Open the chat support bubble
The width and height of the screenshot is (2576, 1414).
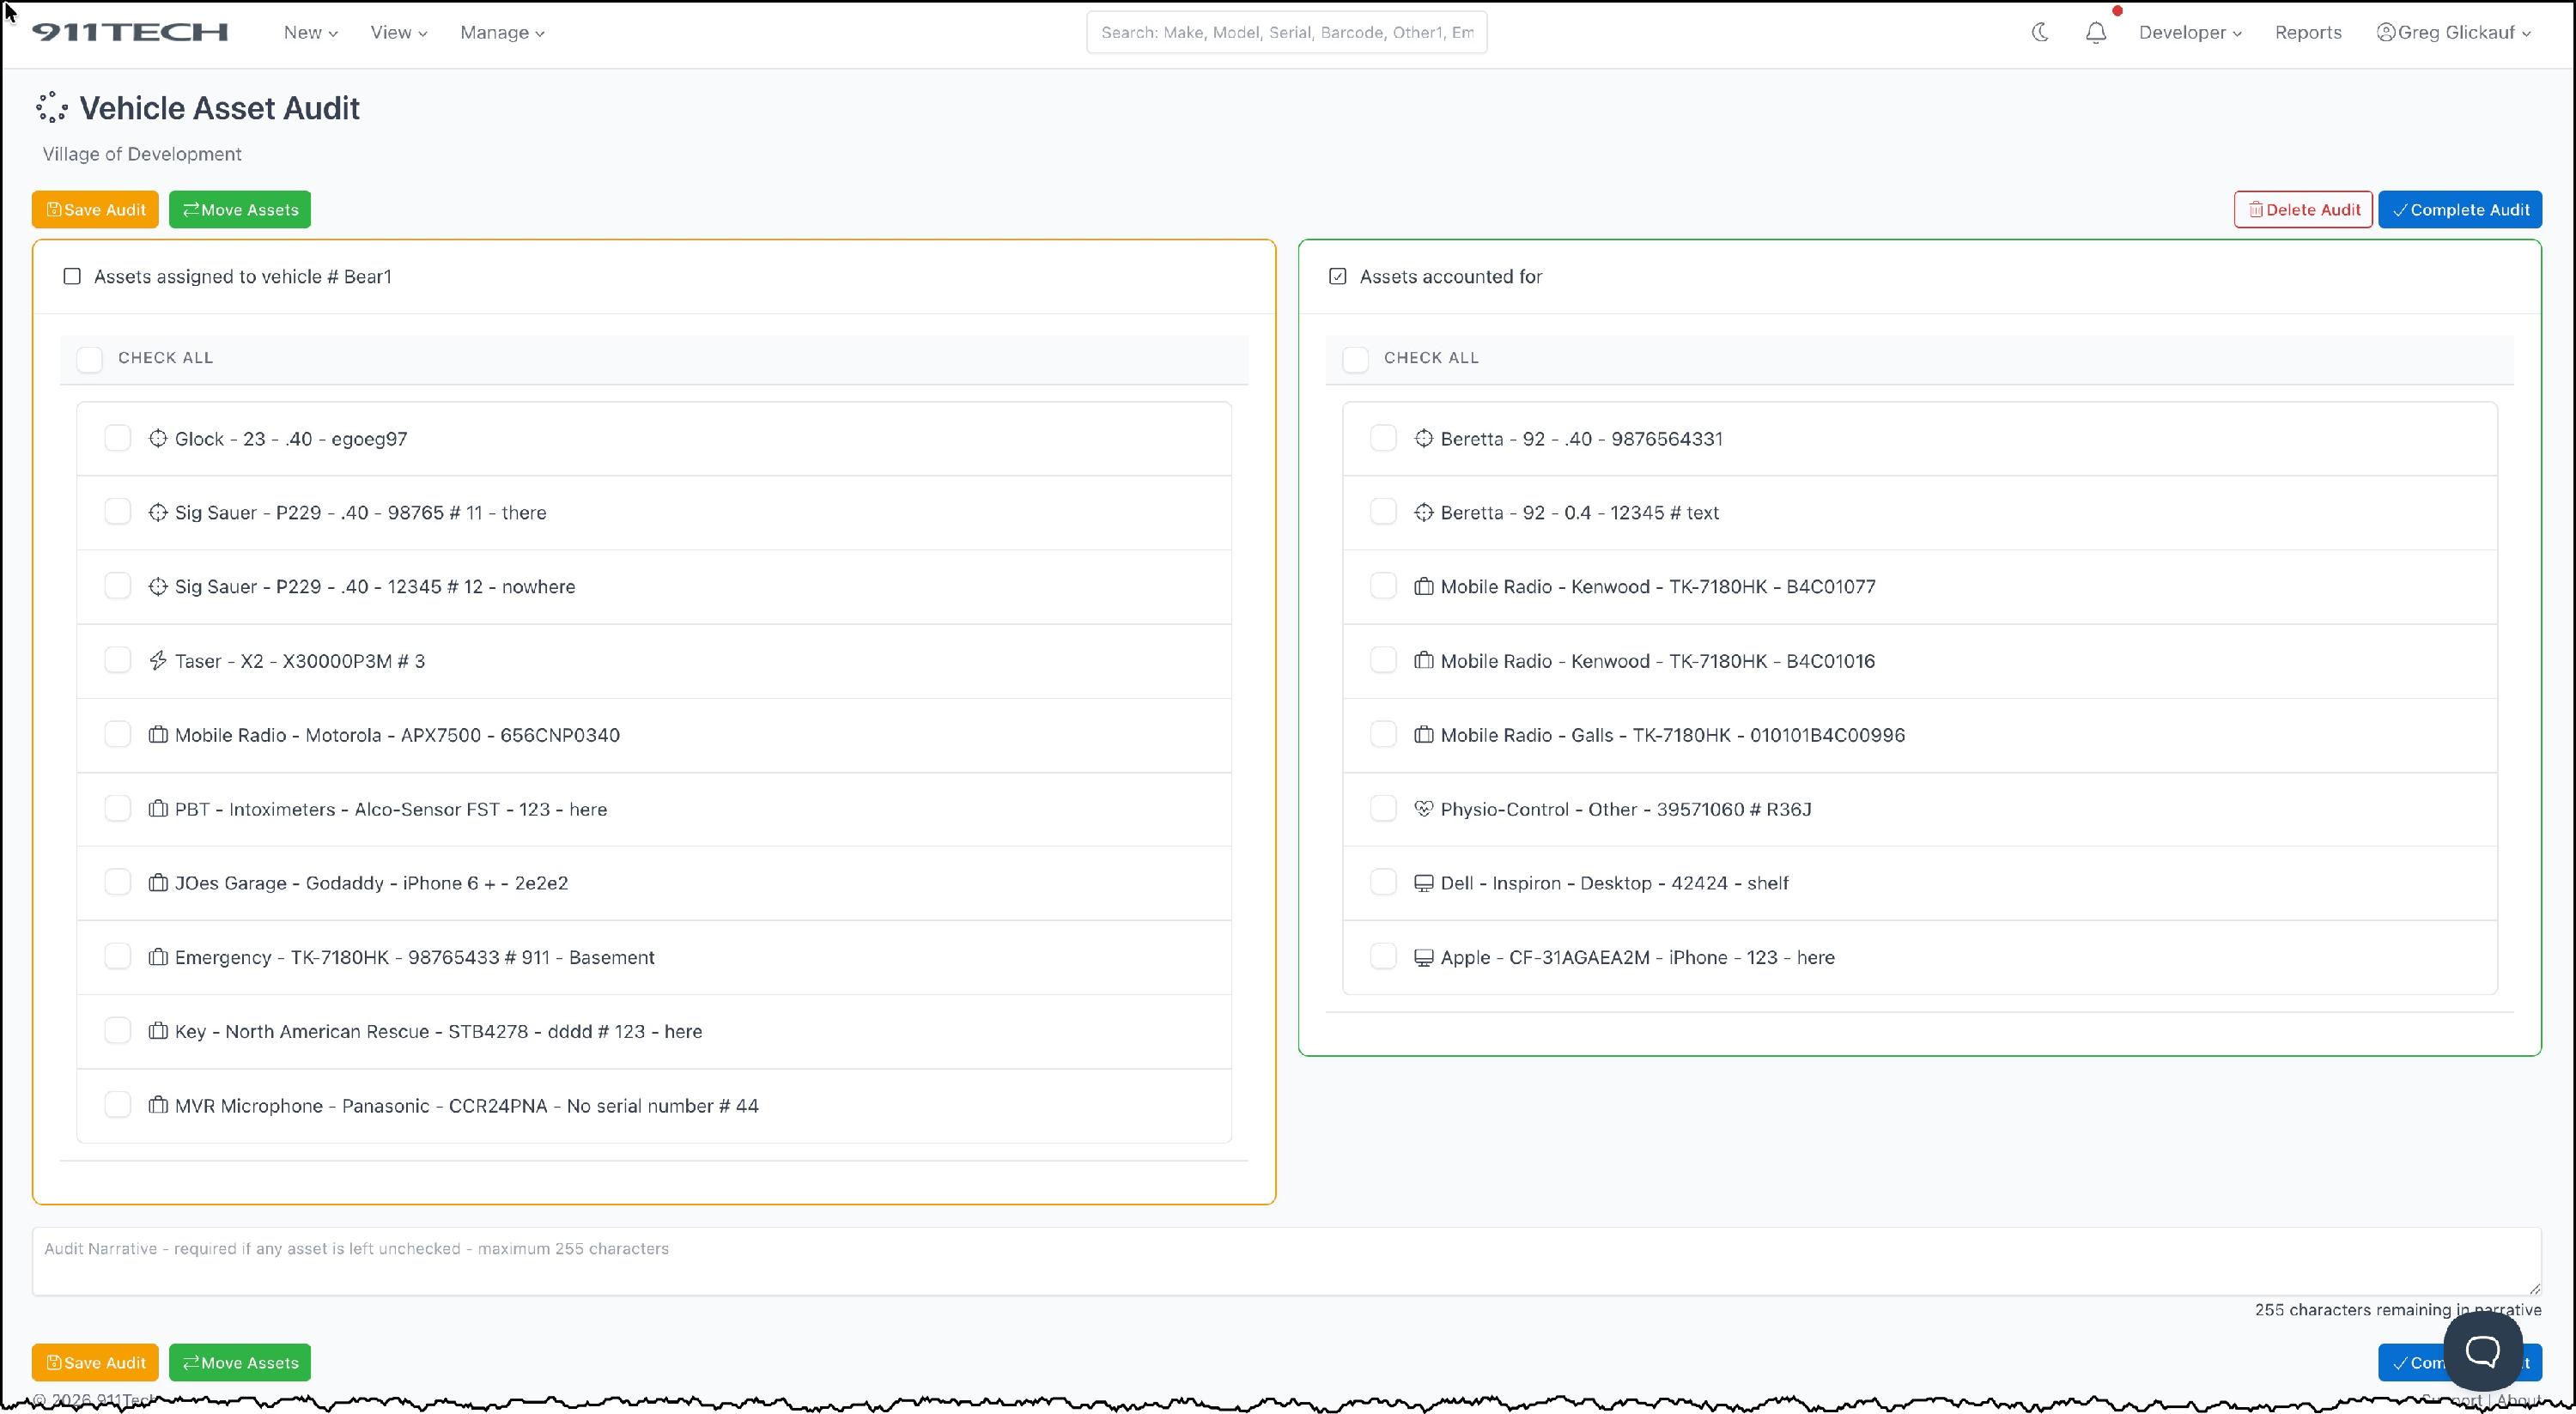tap(2482, 1352)
